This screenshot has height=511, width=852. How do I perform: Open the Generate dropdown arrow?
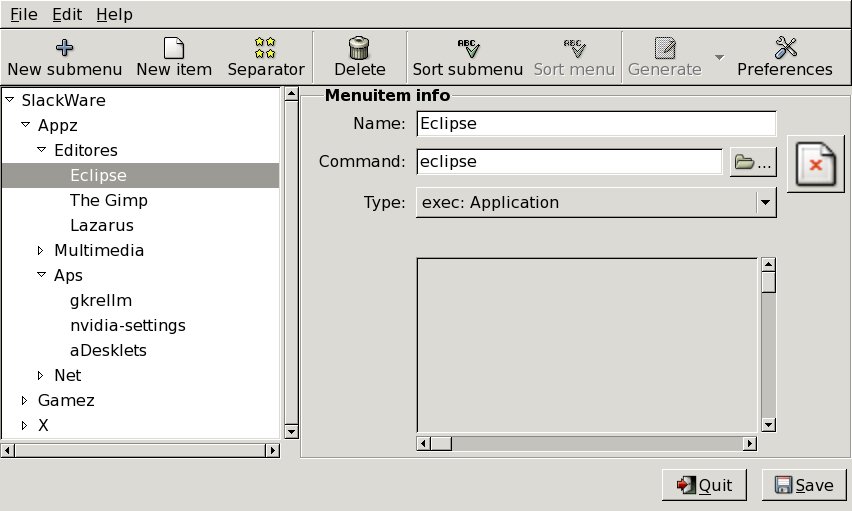click(x=719, y=57)
